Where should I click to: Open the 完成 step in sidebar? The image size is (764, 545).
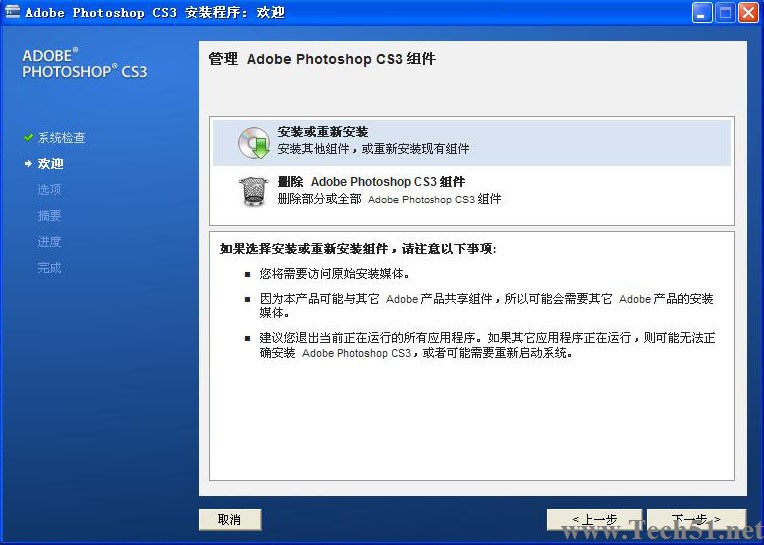tap(50, 268)
